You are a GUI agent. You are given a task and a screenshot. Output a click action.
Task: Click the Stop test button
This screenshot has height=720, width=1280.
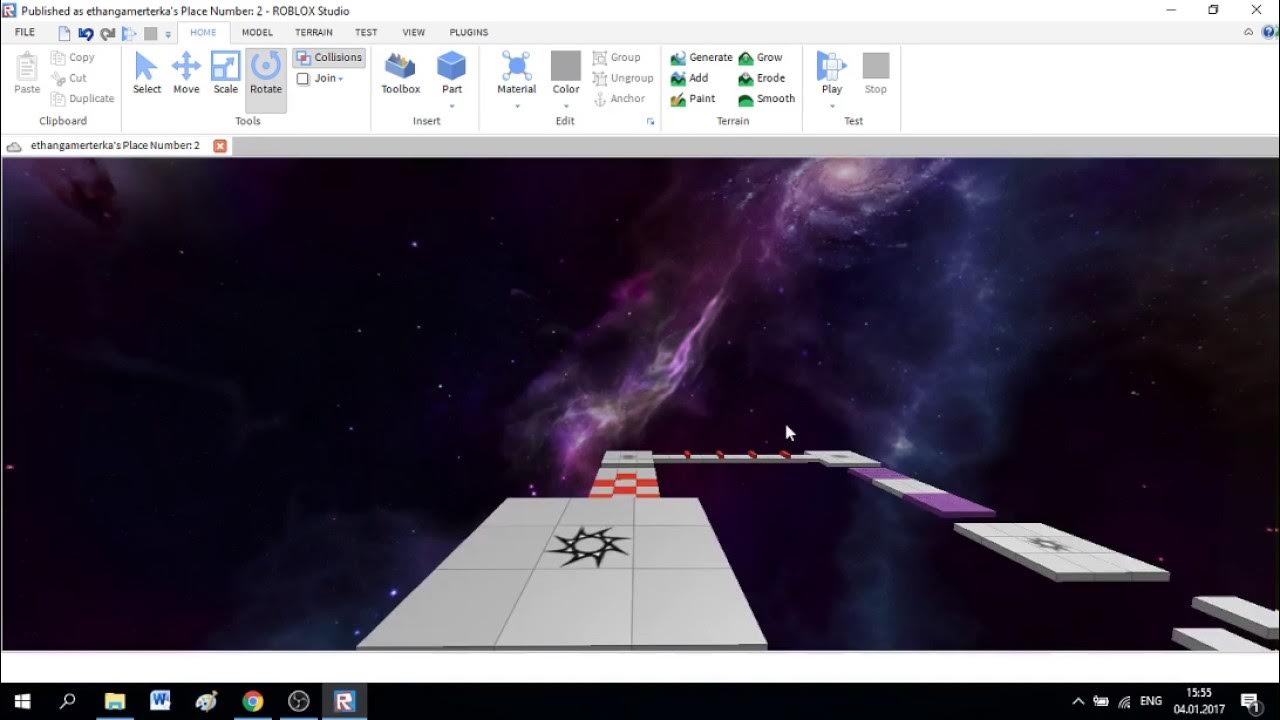(x=876, y=73)
